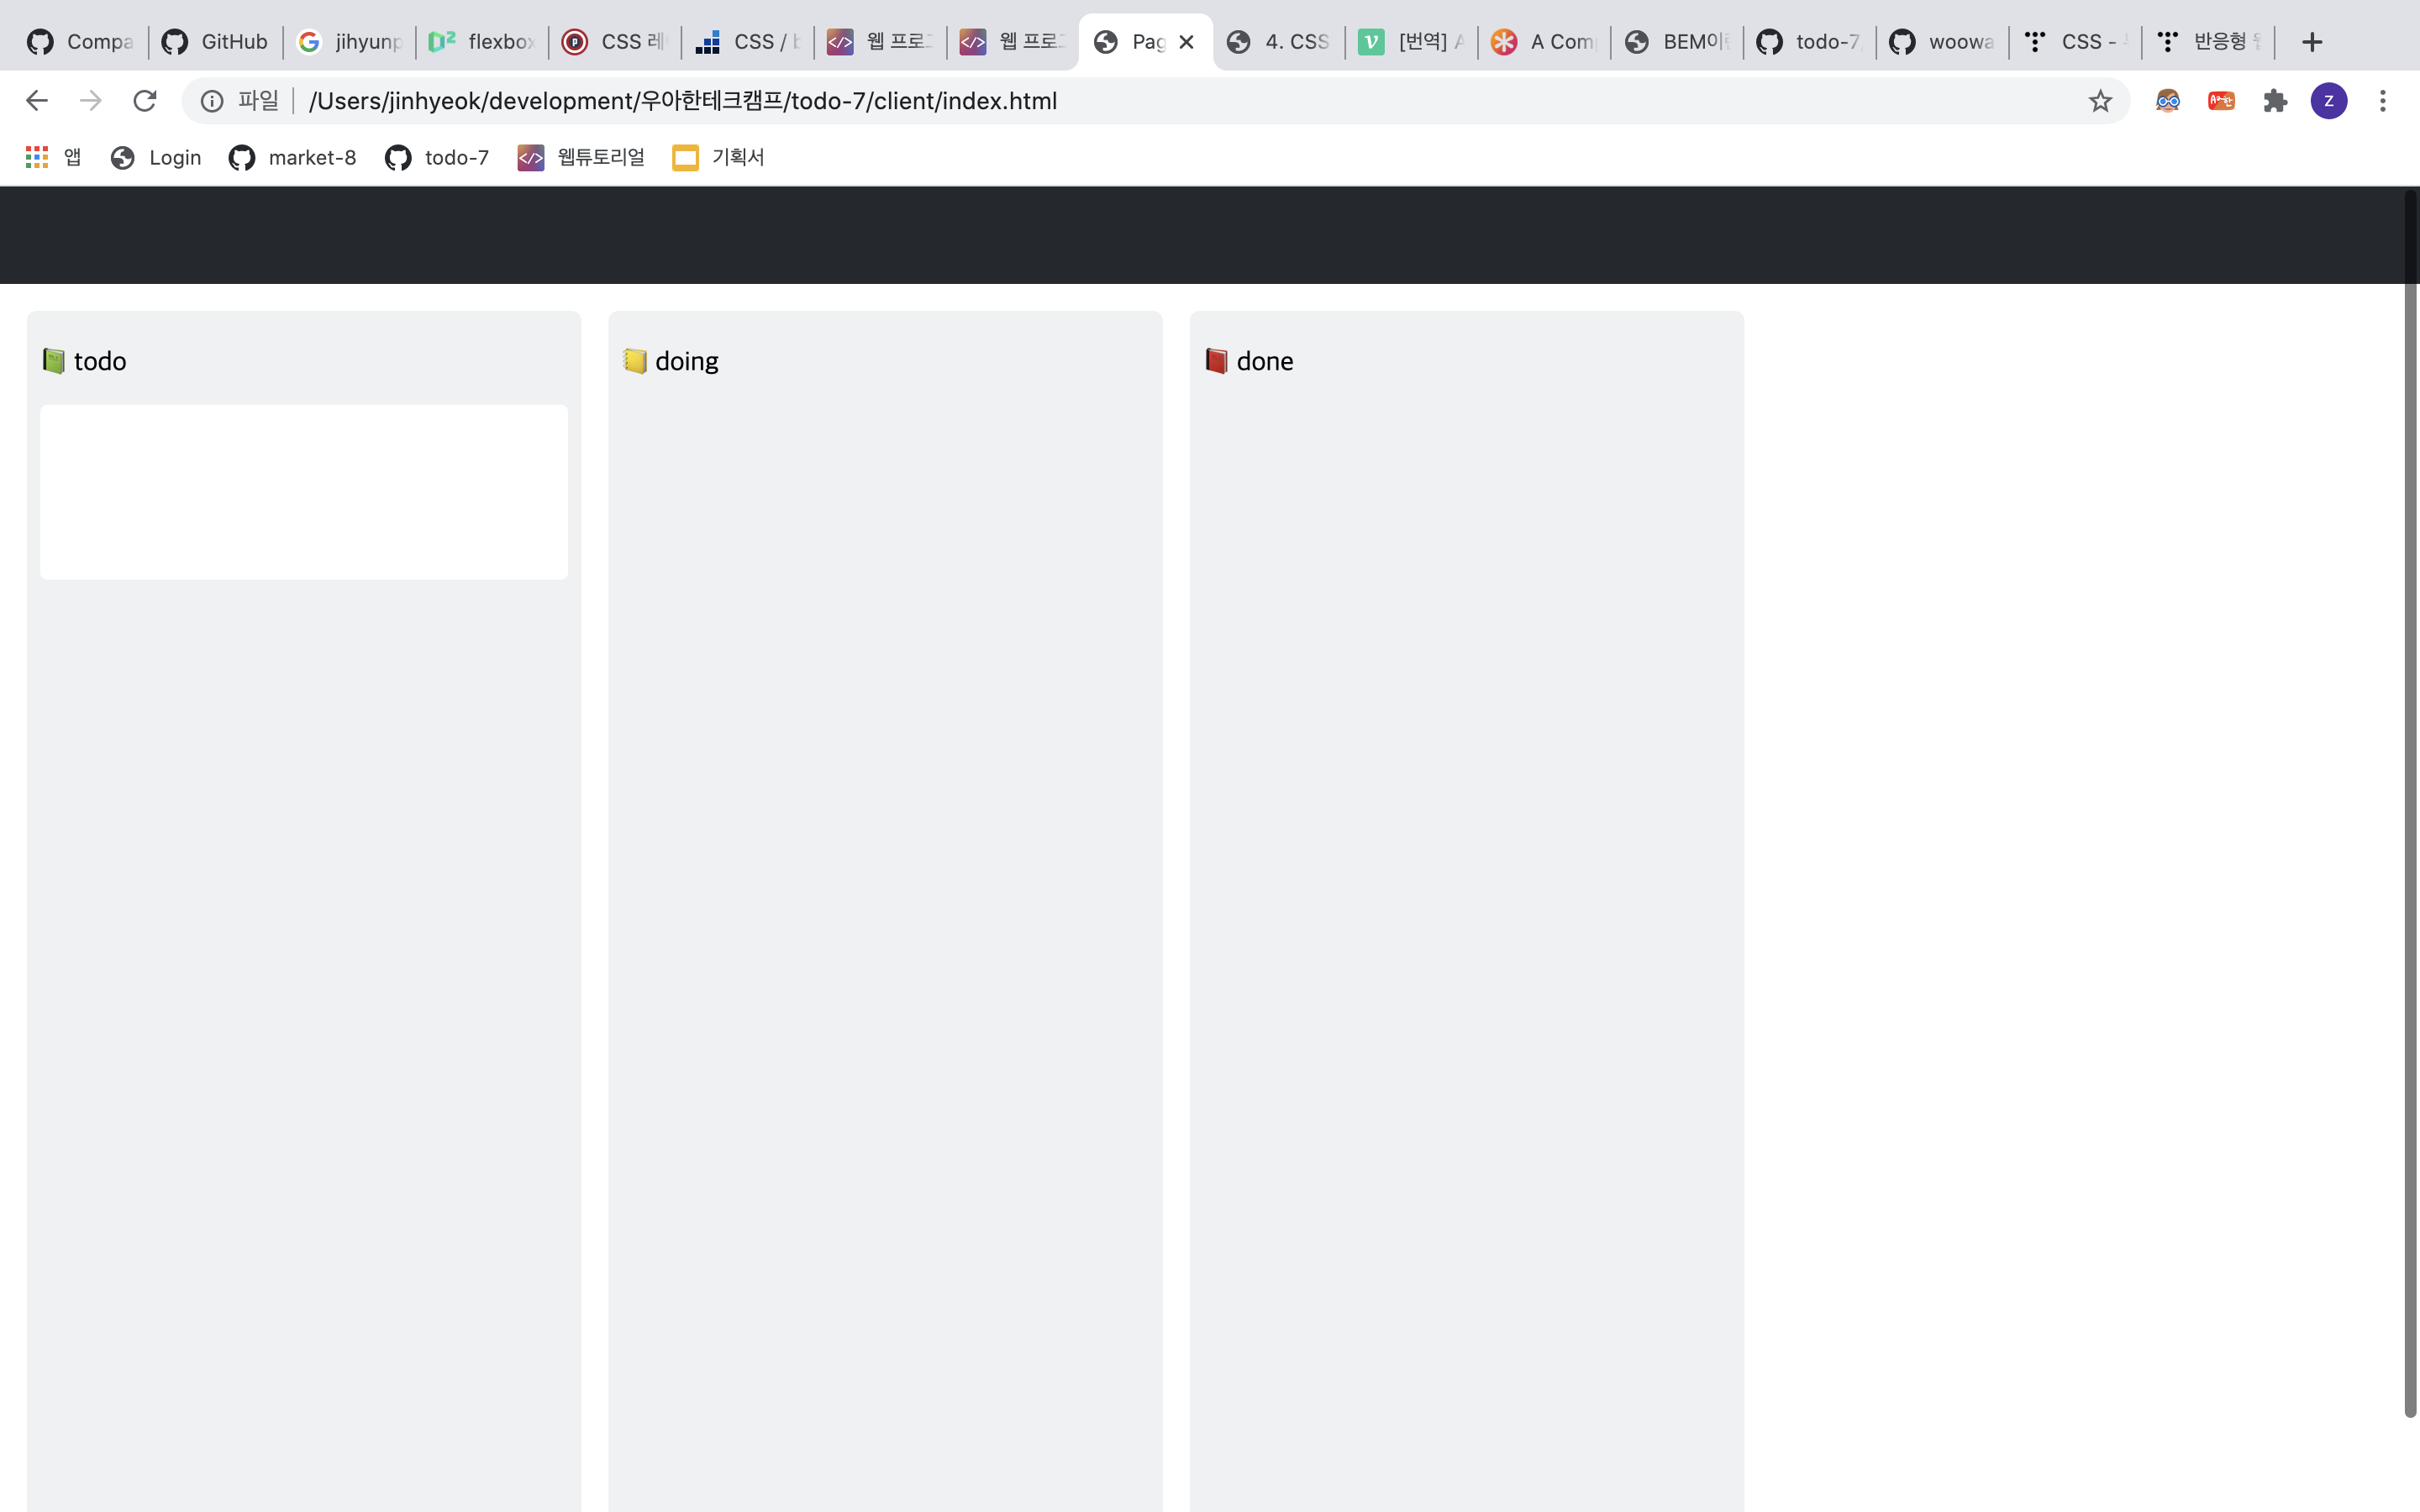The height and width of the screenshot is (1512, 2420).
Task: Click the done column title
Action: click(x=1265, y=361)
